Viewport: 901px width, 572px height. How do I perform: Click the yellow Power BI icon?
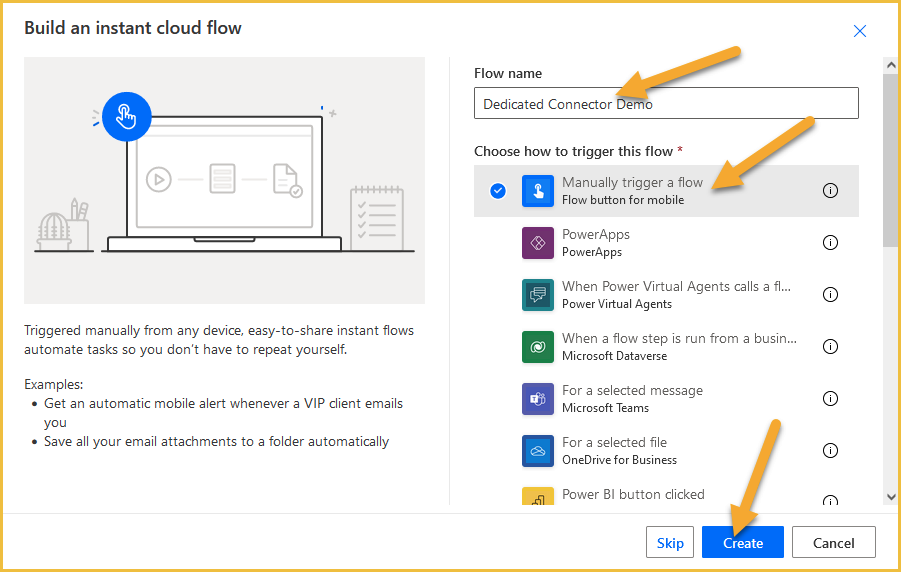pyautogui.click(x=538, y=496)
